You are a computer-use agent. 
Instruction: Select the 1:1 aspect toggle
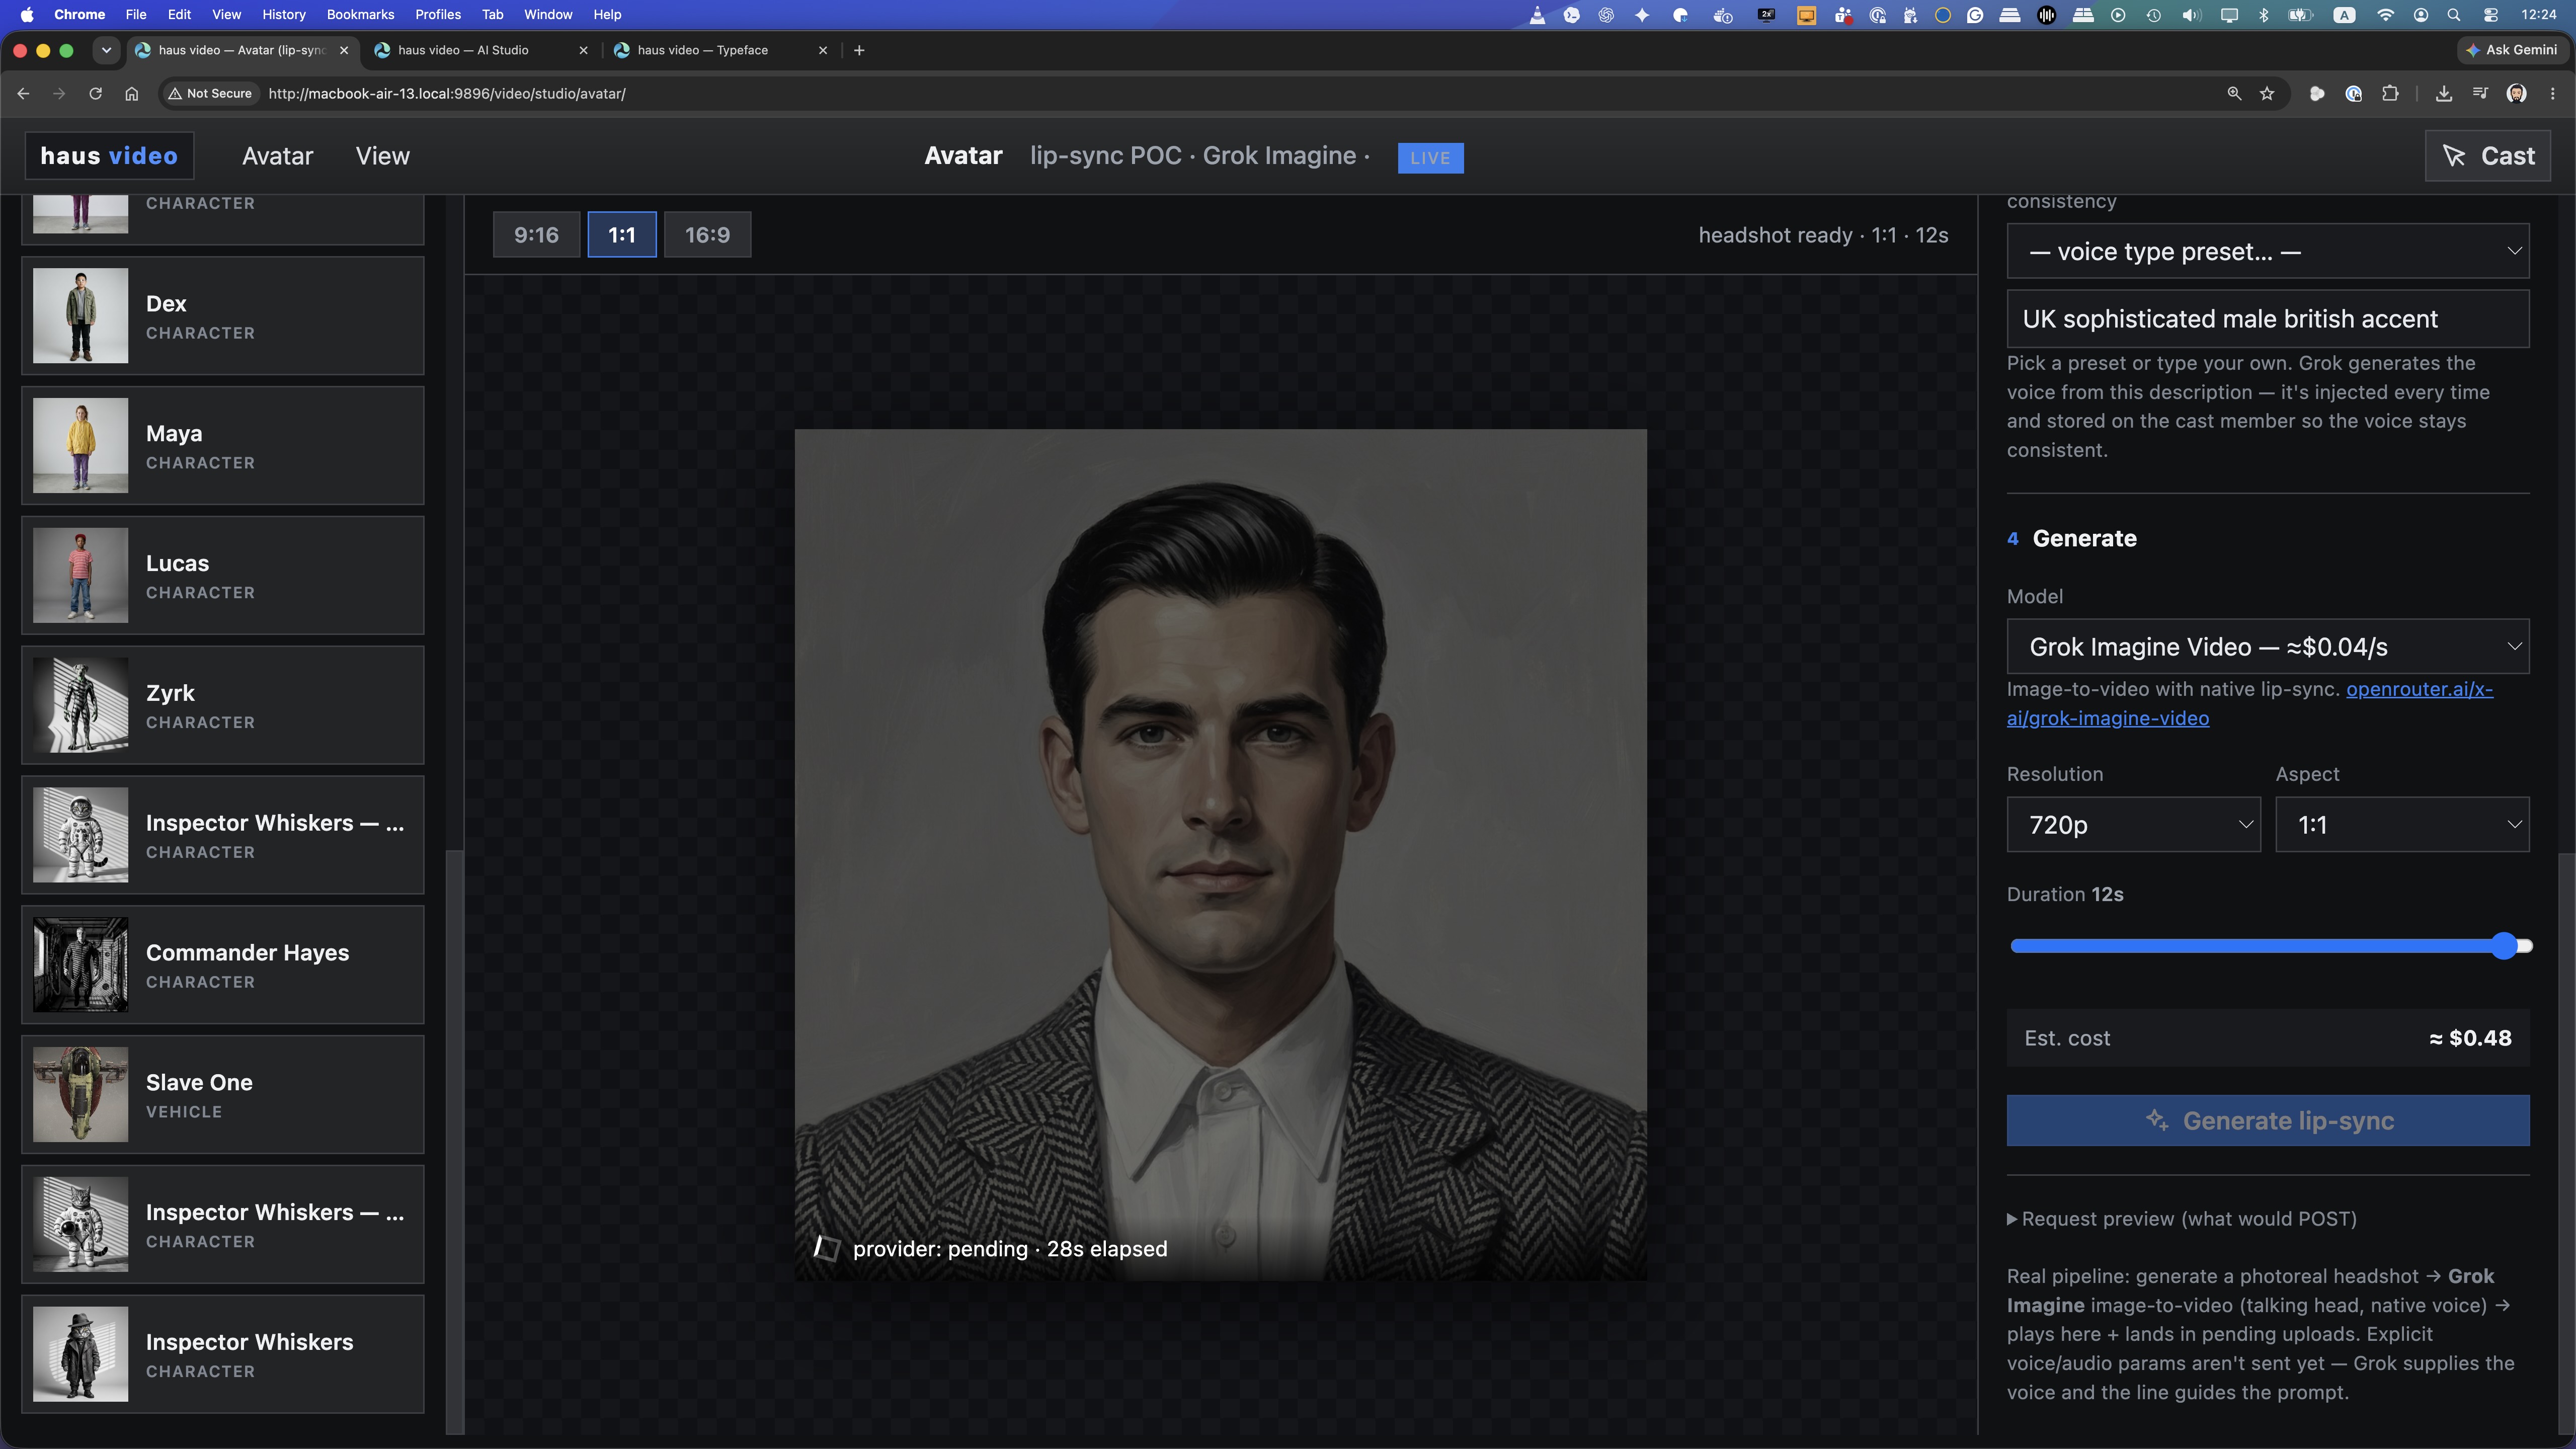tap(622, 235)
